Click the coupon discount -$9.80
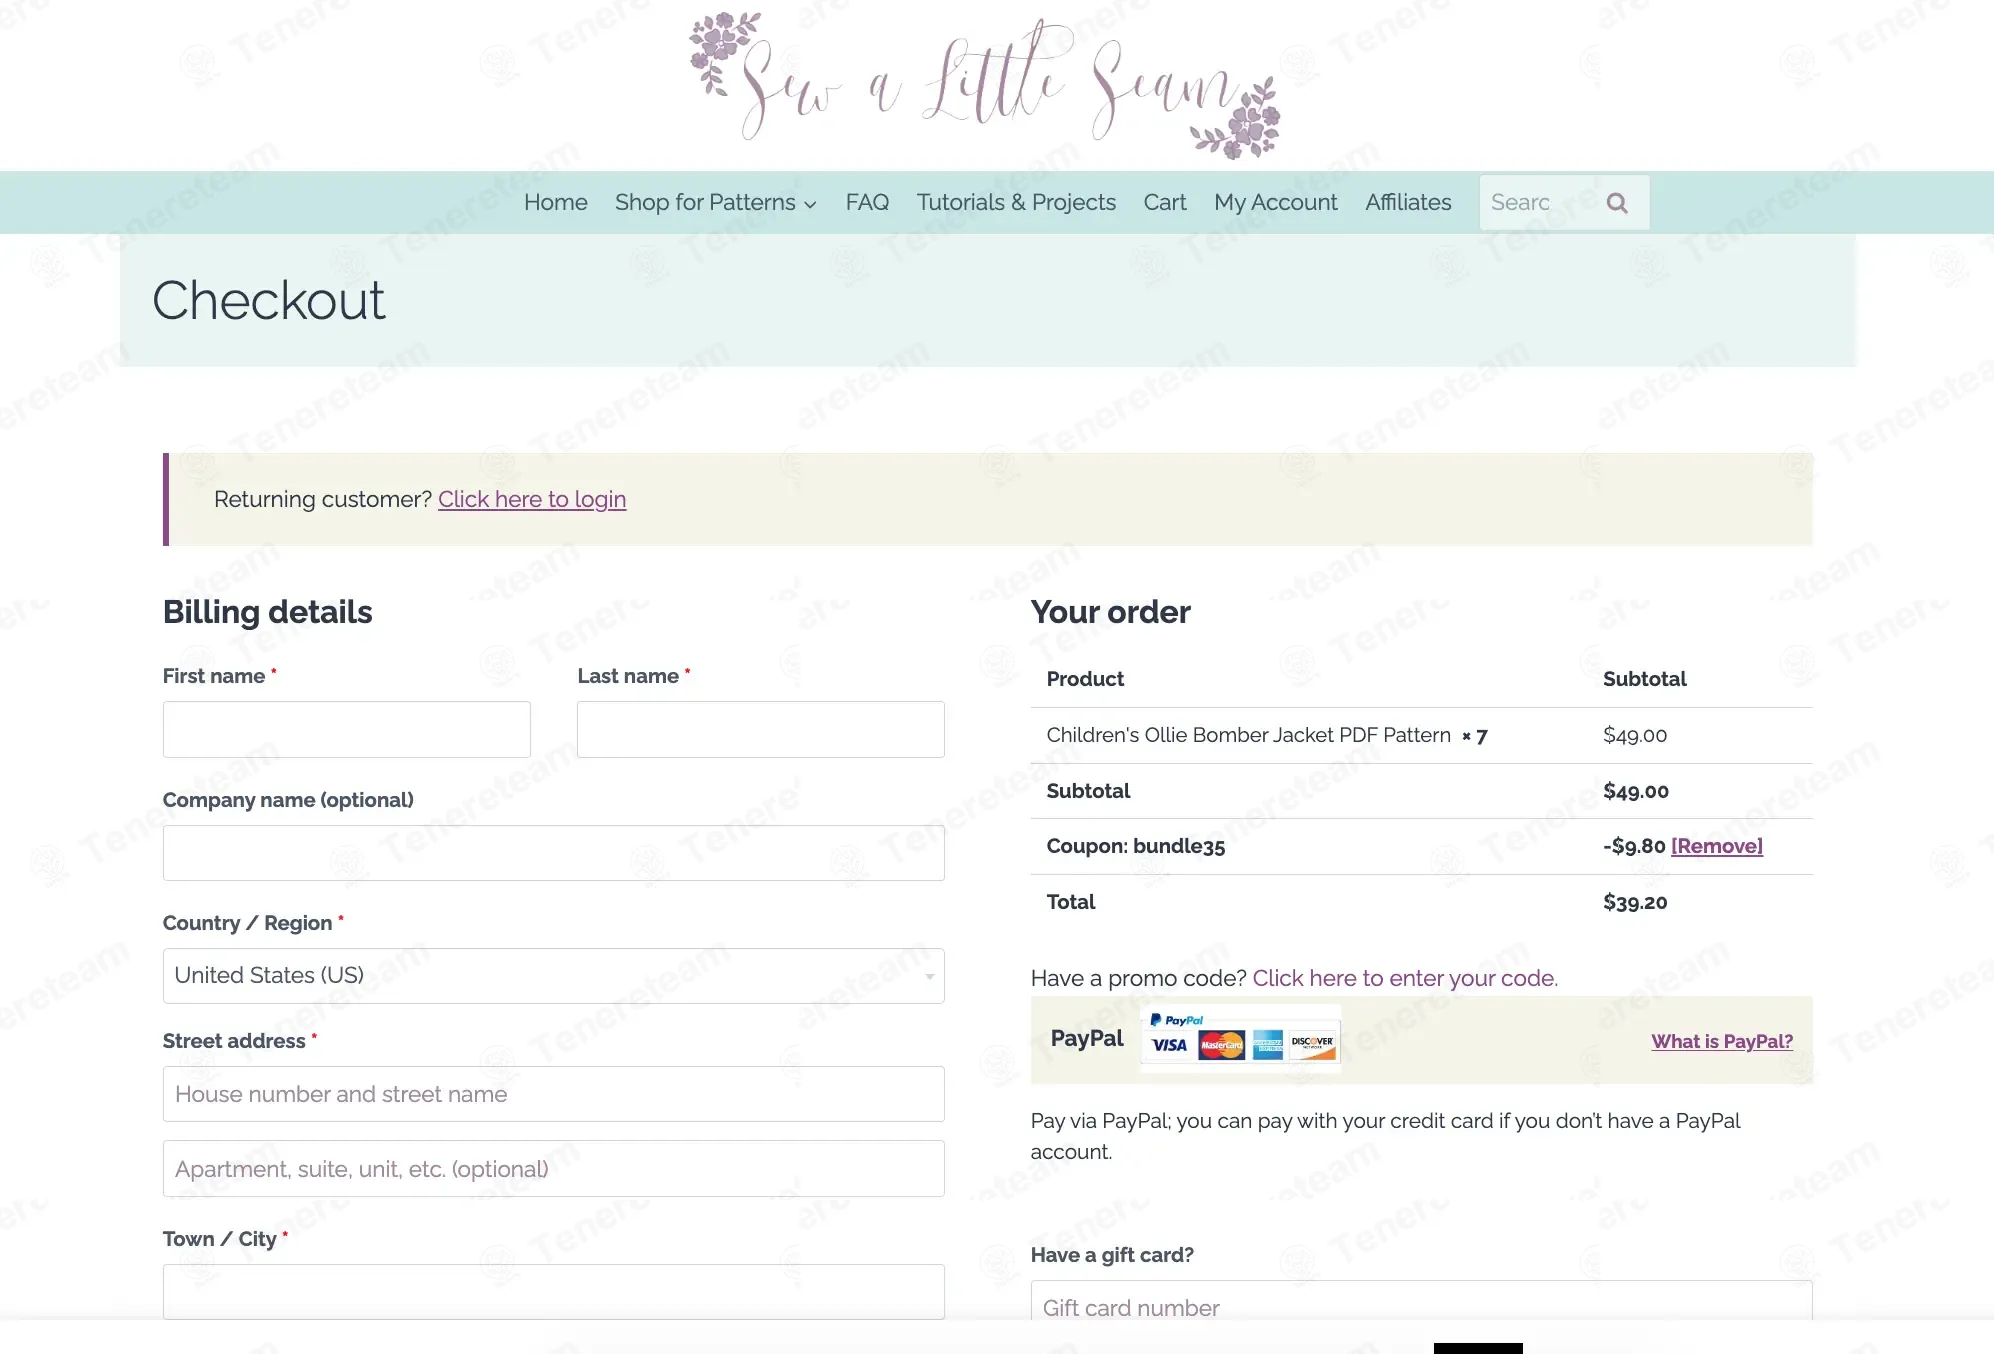The height and width of the screenshot is (1354, 1994). pos(1634,846)
